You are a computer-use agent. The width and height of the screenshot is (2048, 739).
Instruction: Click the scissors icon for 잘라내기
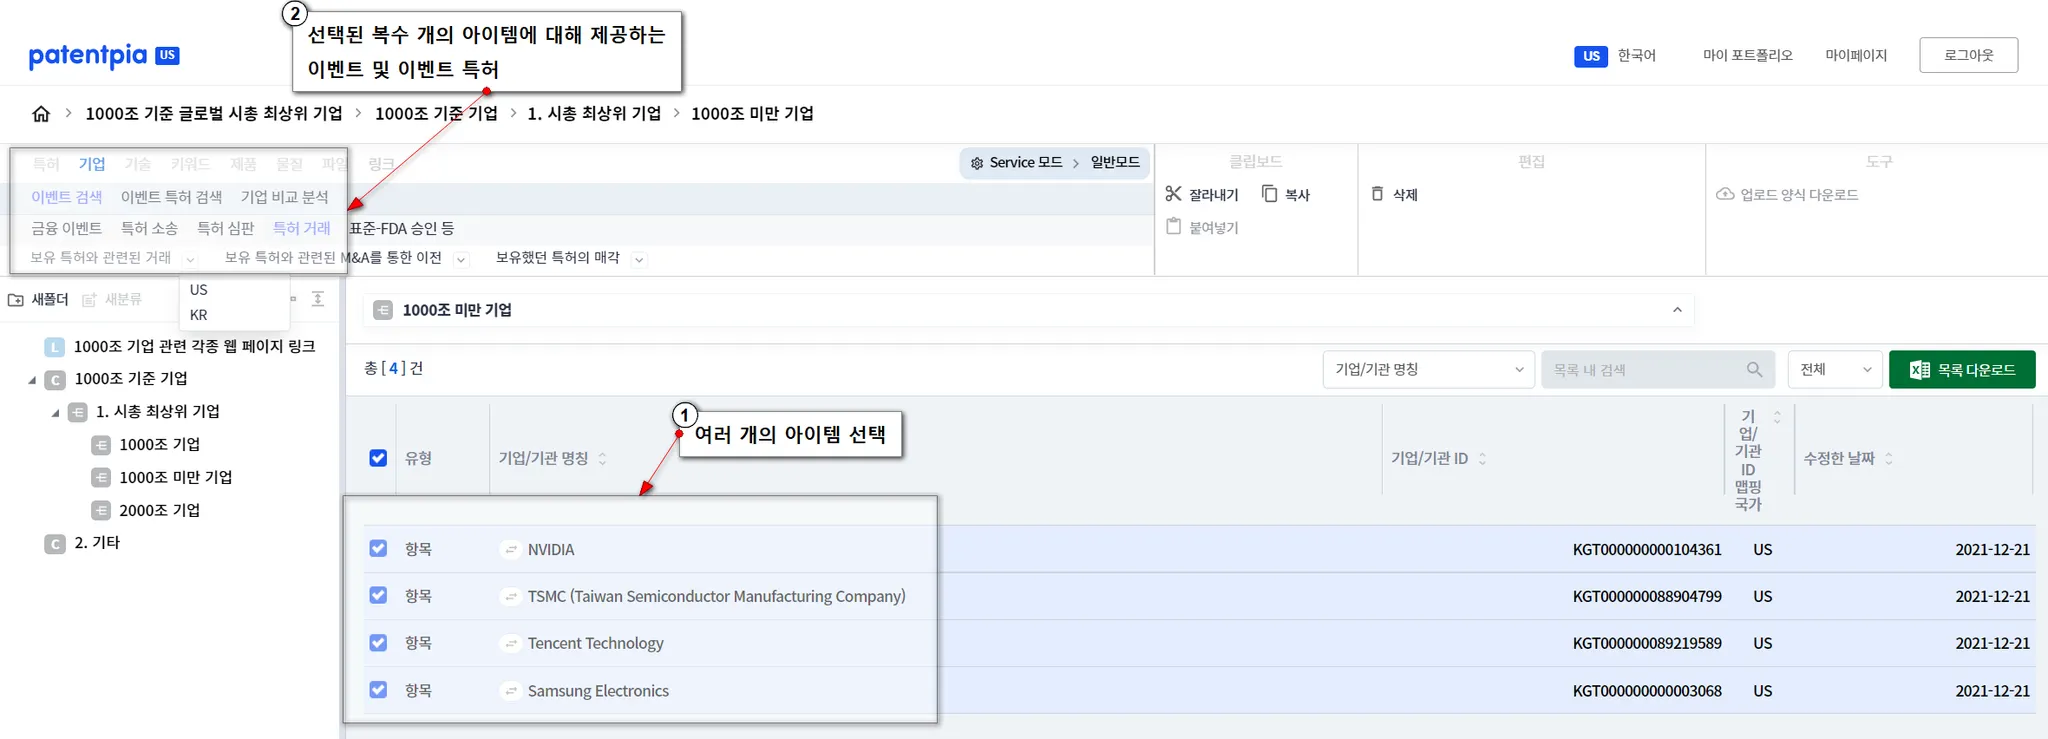coord(1174,194)
